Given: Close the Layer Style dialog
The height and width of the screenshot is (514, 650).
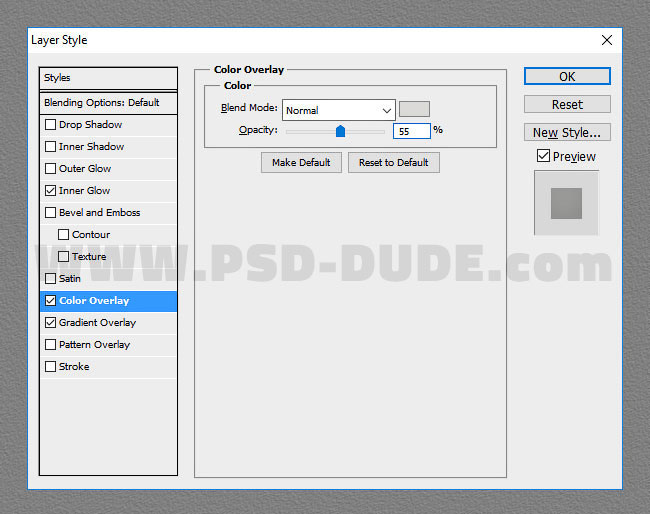Looking at the screenshot, I should pyautogui.click(x=606, y=40).
